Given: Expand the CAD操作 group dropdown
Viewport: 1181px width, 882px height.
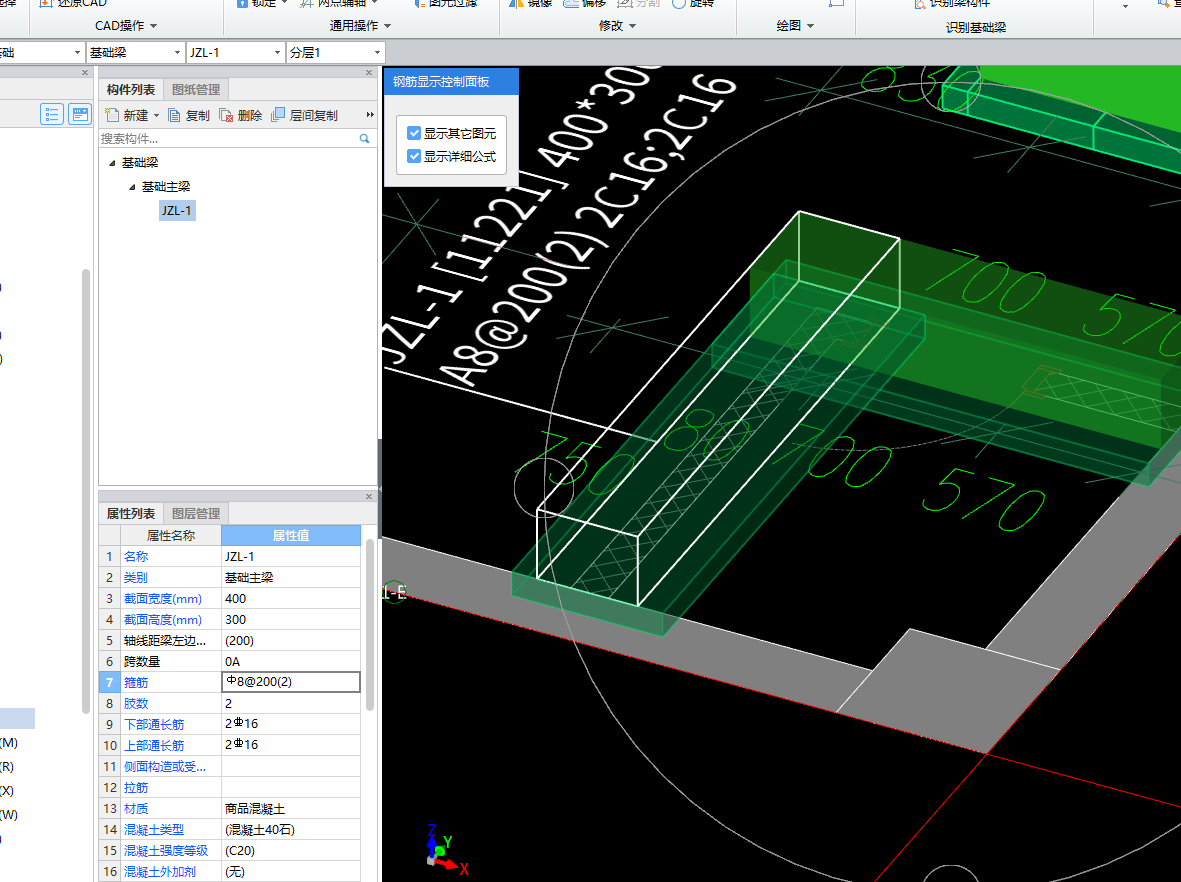Looking at the screenshot, I should click(x=154, y=26).
